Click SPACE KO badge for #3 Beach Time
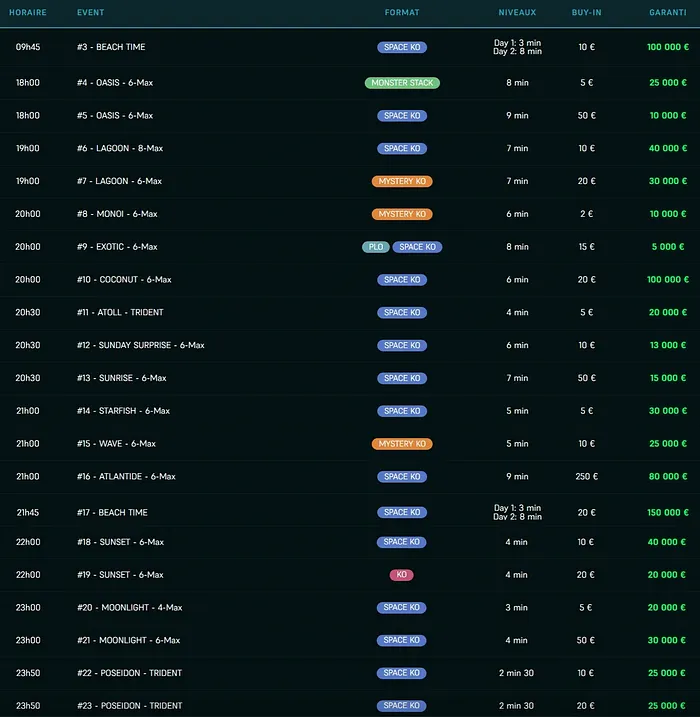The image size is (700, 717). pos(402,47)
